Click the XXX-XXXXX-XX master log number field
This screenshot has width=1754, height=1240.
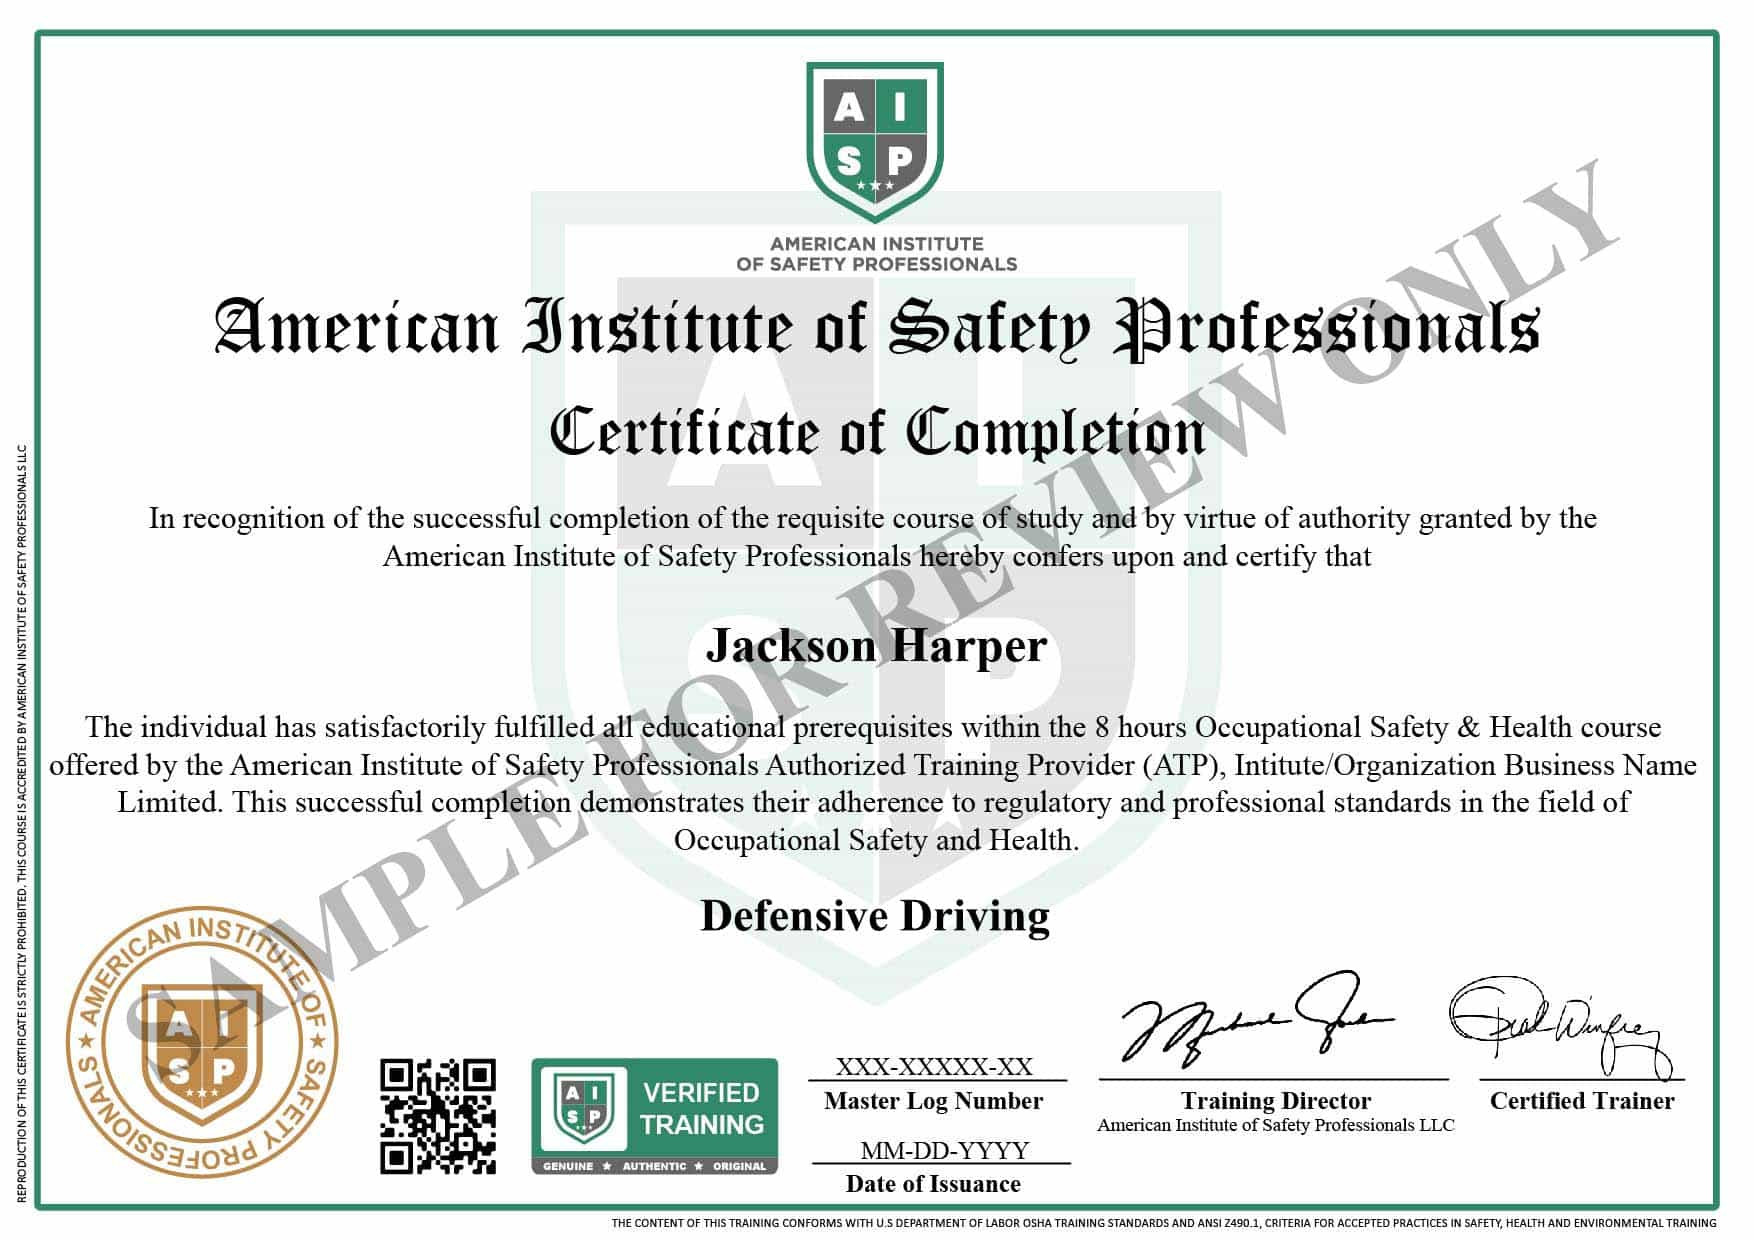[x=934, y=1066]
